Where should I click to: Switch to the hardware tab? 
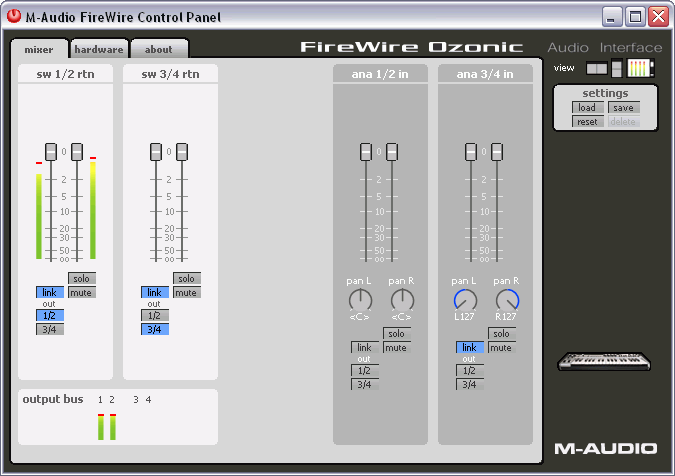coord(99,49)
